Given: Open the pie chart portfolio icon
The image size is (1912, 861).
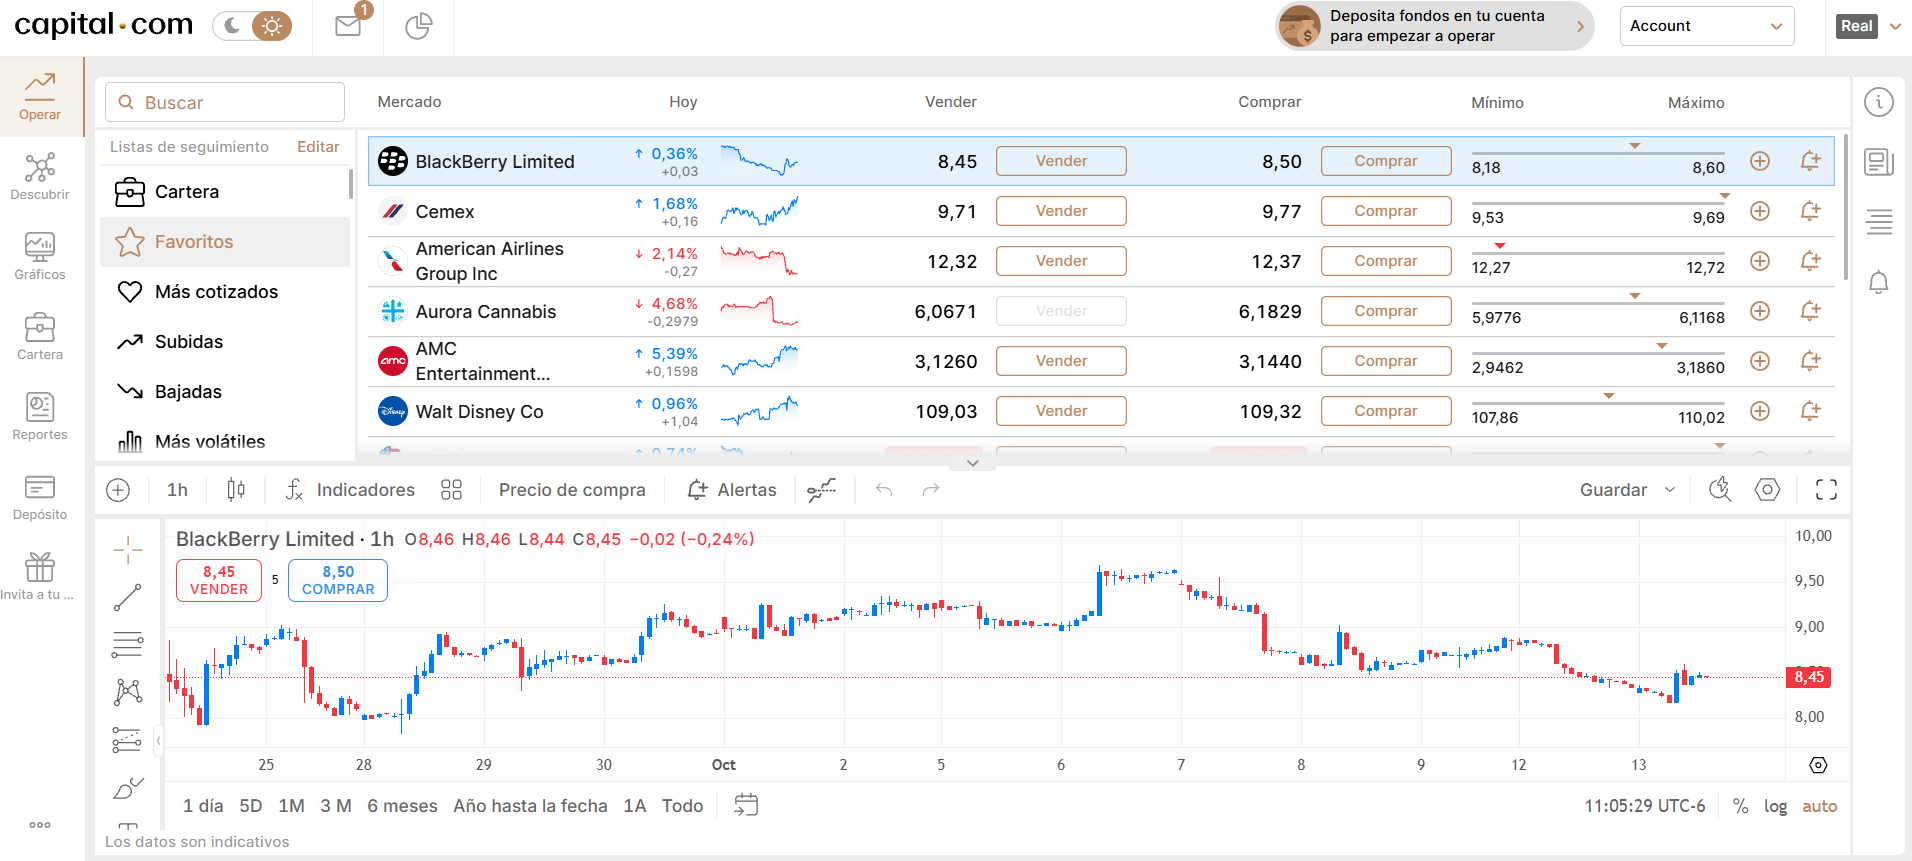Looking at the screenshot, I should pyautogui.click(x=418, y=26).
